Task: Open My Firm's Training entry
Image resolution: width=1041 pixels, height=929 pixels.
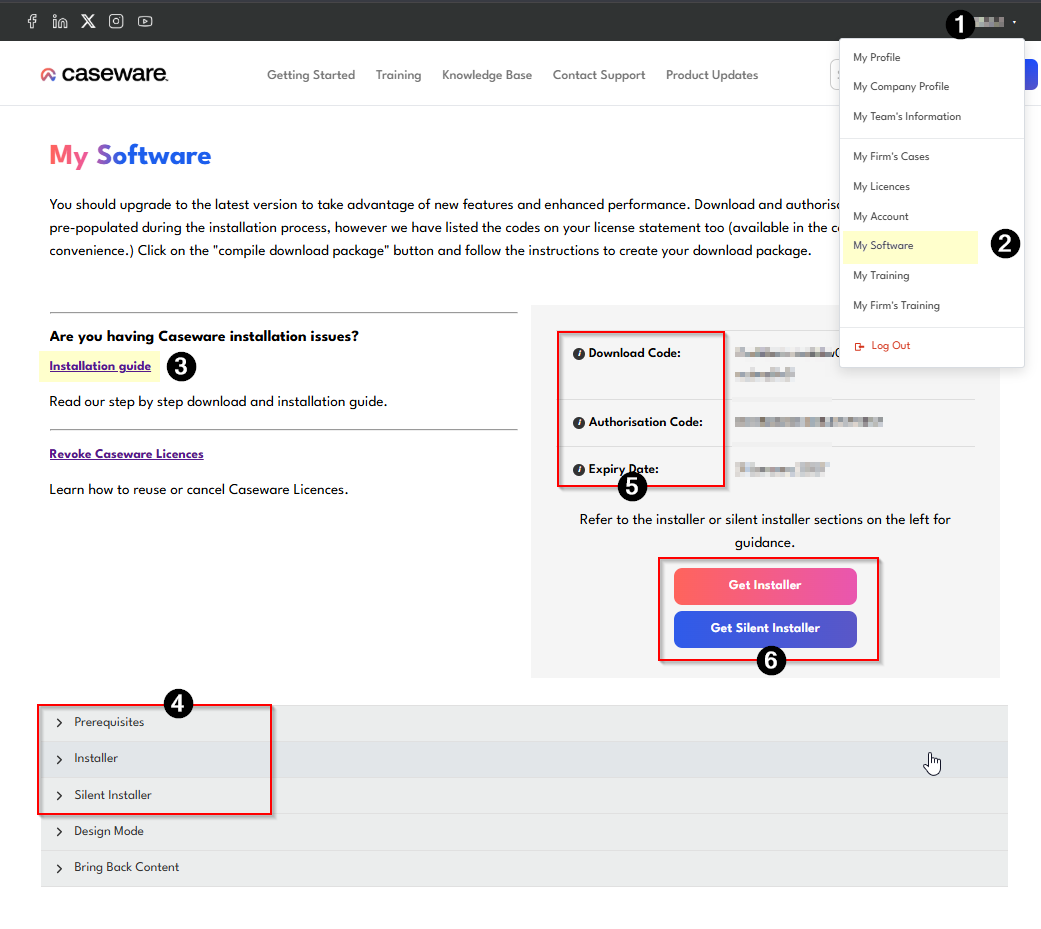Action: pos(896,305)
